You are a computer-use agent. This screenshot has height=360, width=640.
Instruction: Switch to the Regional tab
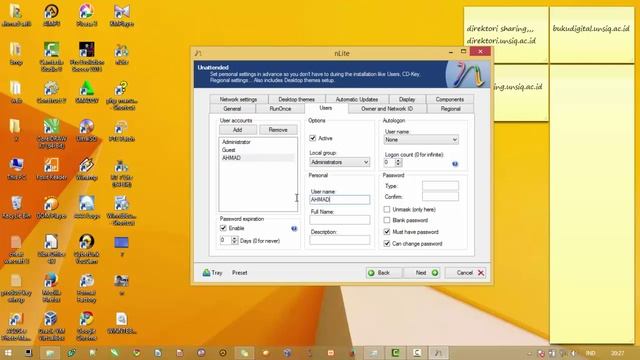tap(451, 109)
